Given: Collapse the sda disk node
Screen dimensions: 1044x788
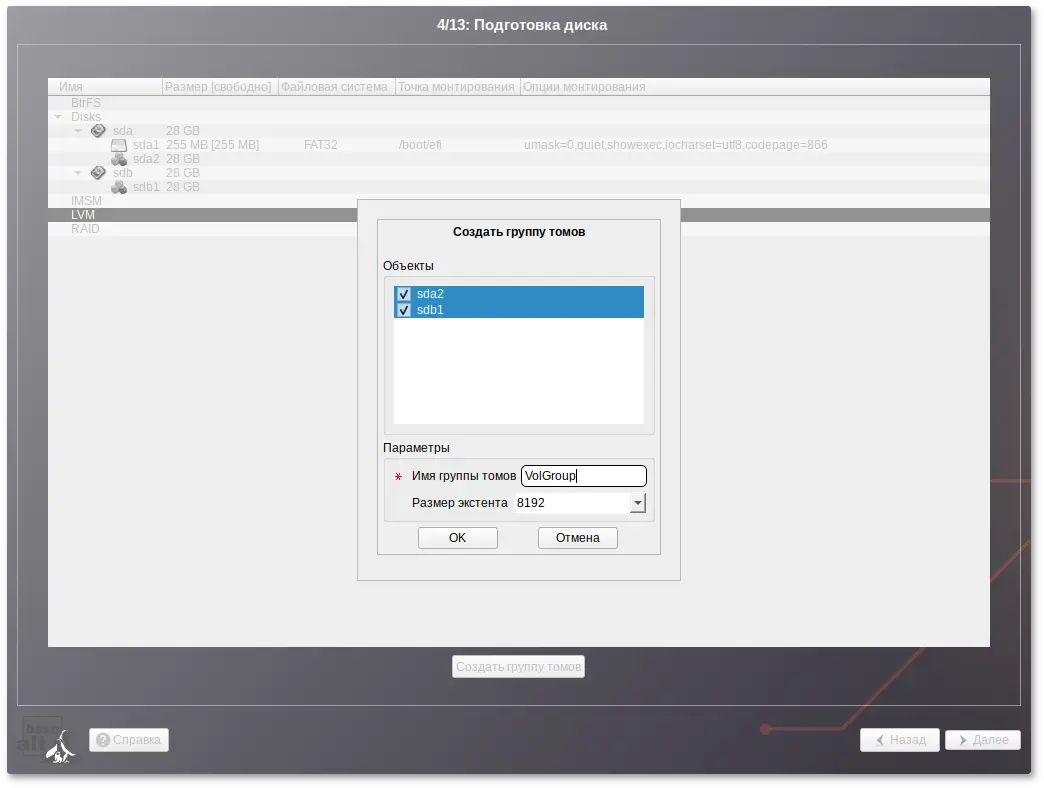Looking at the screenshot, I should pyautogui.click(x=78, y=131).
